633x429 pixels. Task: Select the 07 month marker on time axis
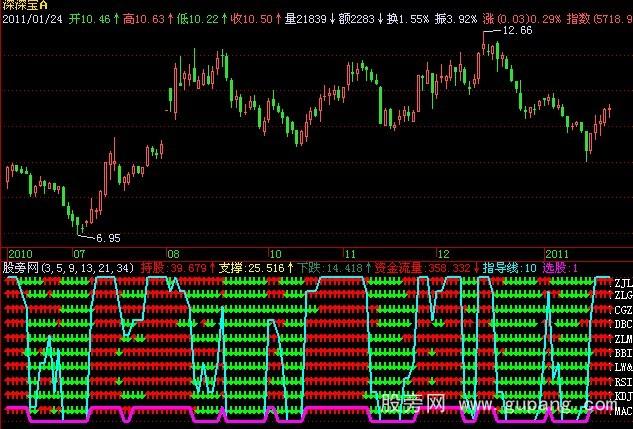[76, 253]
